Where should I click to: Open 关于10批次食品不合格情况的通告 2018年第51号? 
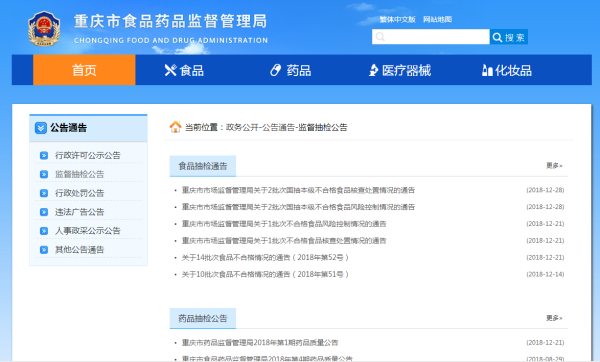[x=265, y=274]
